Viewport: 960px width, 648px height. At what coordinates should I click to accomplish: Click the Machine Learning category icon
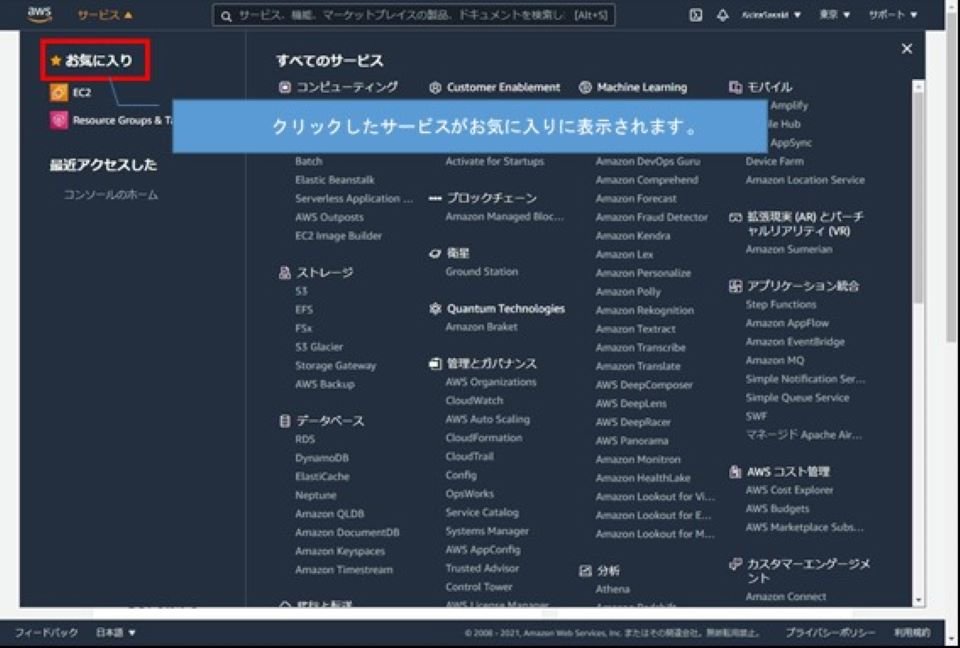click(x=585, y=88)
